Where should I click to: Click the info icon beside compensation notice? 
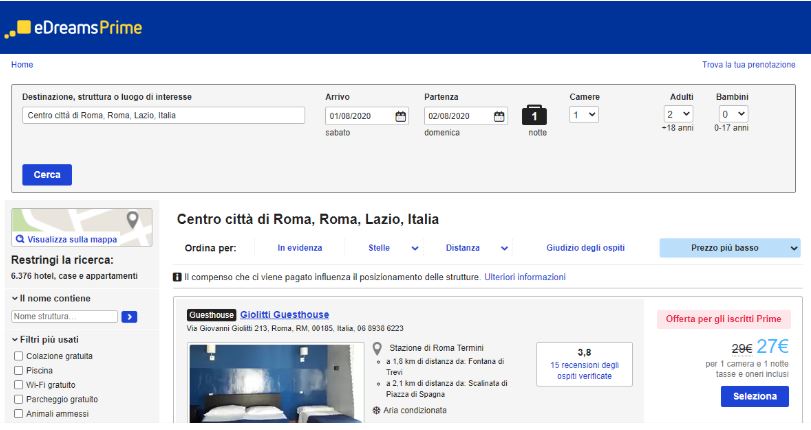[x=177, y=277]
